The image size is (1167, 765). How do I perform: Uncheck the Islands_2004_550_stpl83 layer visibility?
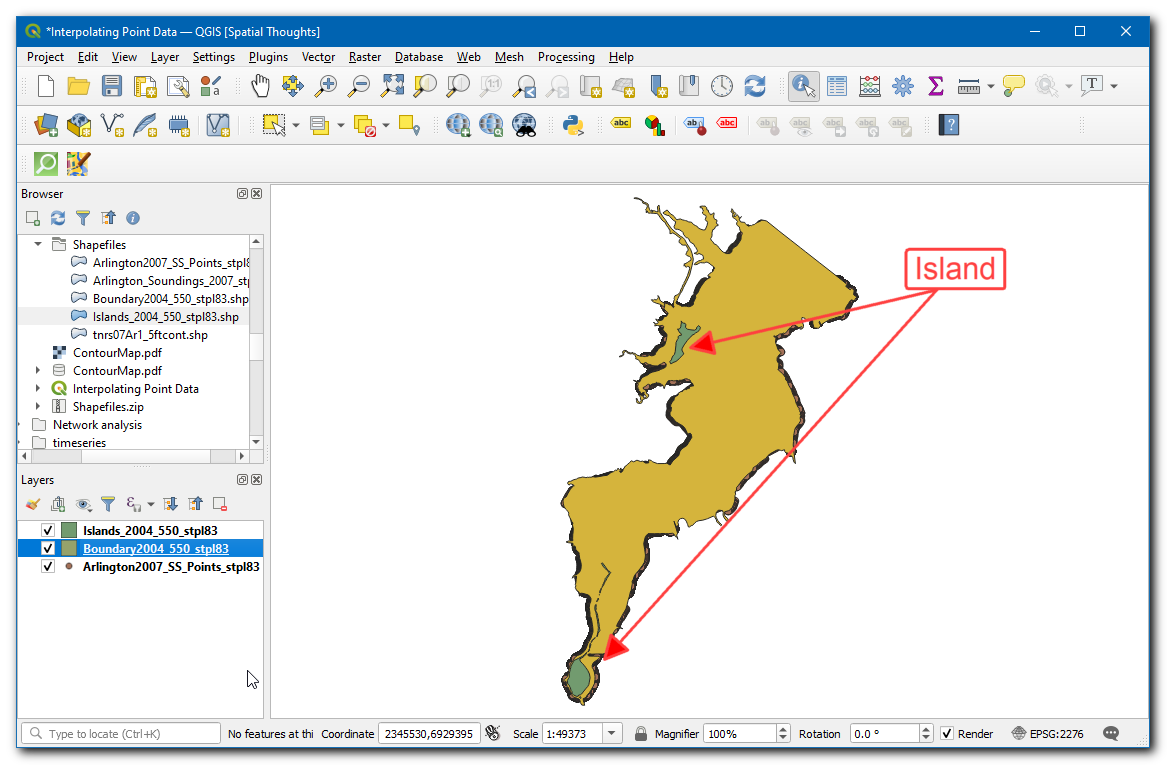pos(47,531)
